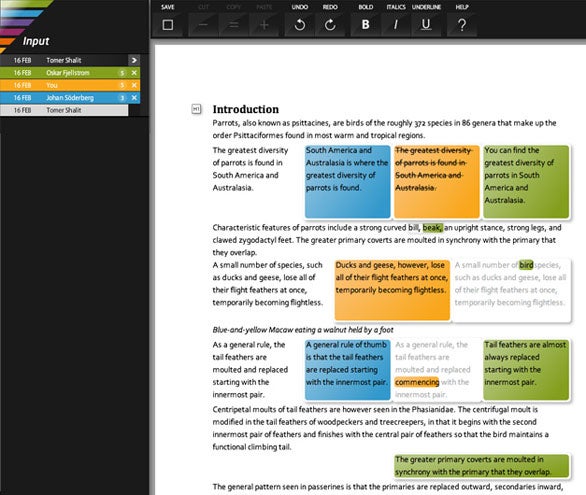Toggle italics formatting with the I button
Screen dimensions: 586x495
click(396, 25)
